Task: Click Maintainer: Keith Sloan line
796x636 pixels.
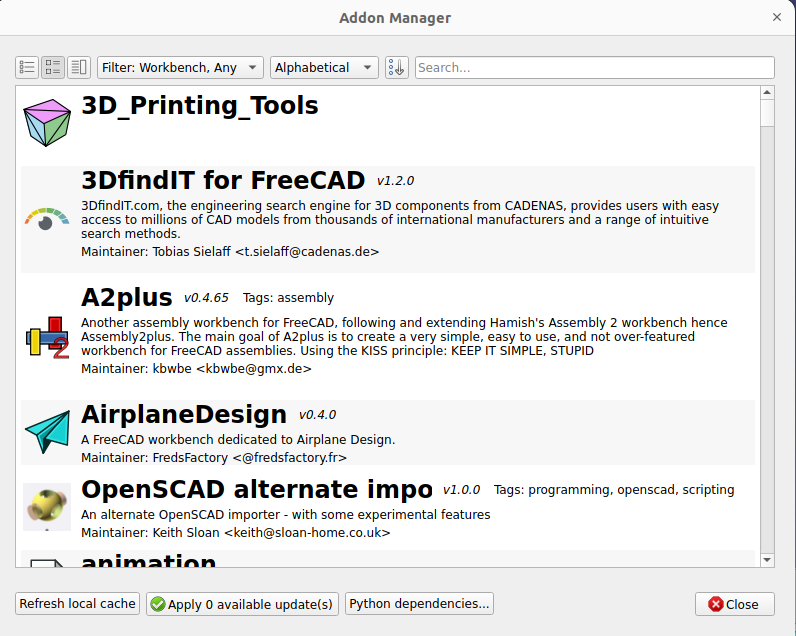Action: click(236, 533)
